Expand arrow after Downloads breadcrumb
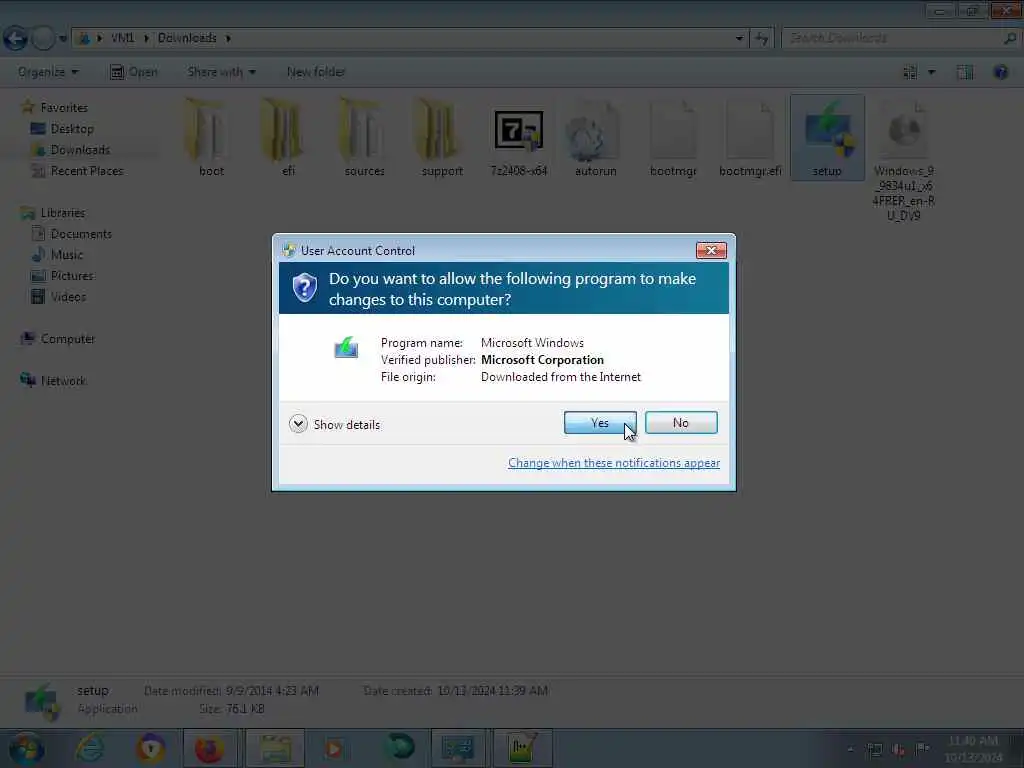 [x=228, y=39]
